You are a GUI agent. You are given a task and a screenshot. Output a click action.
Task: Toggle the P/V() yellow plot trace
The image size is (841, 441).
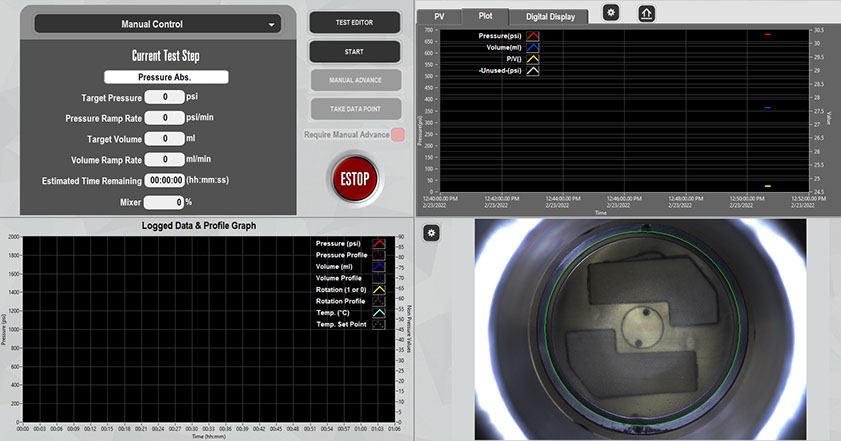pyautogui.click(x=533, y=59)
